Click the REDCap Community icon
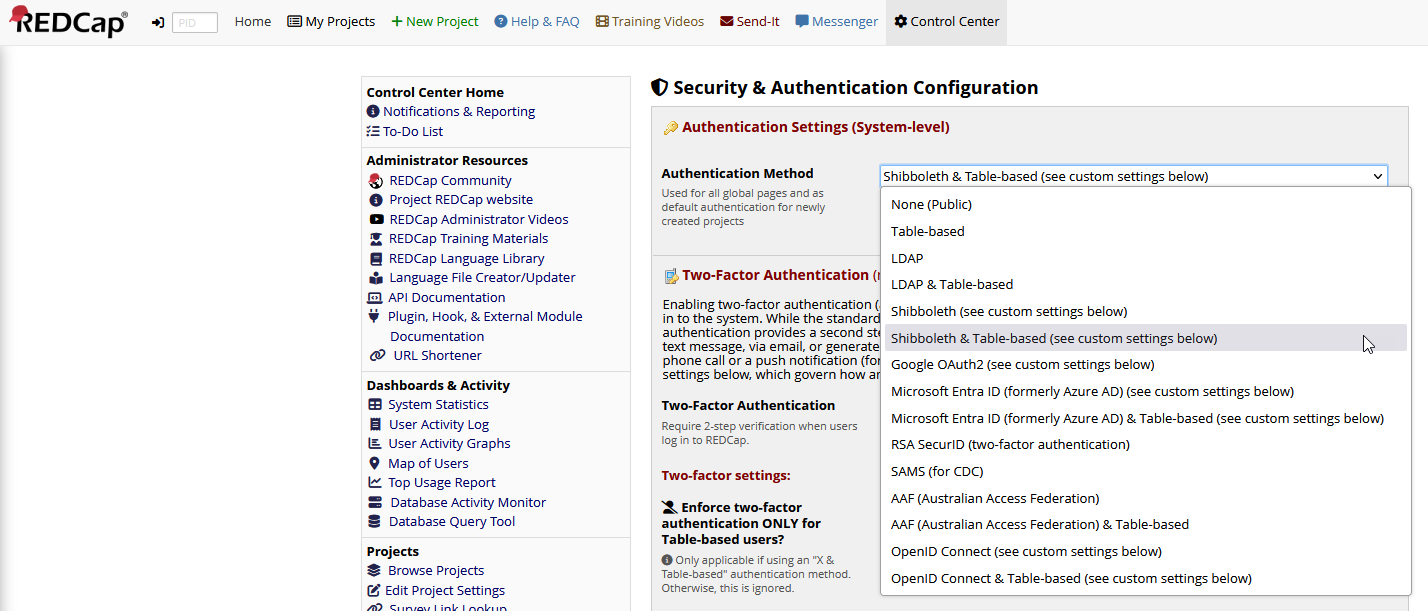The image size is (1428, 611). pyautogui.click(x=376, y=181)
